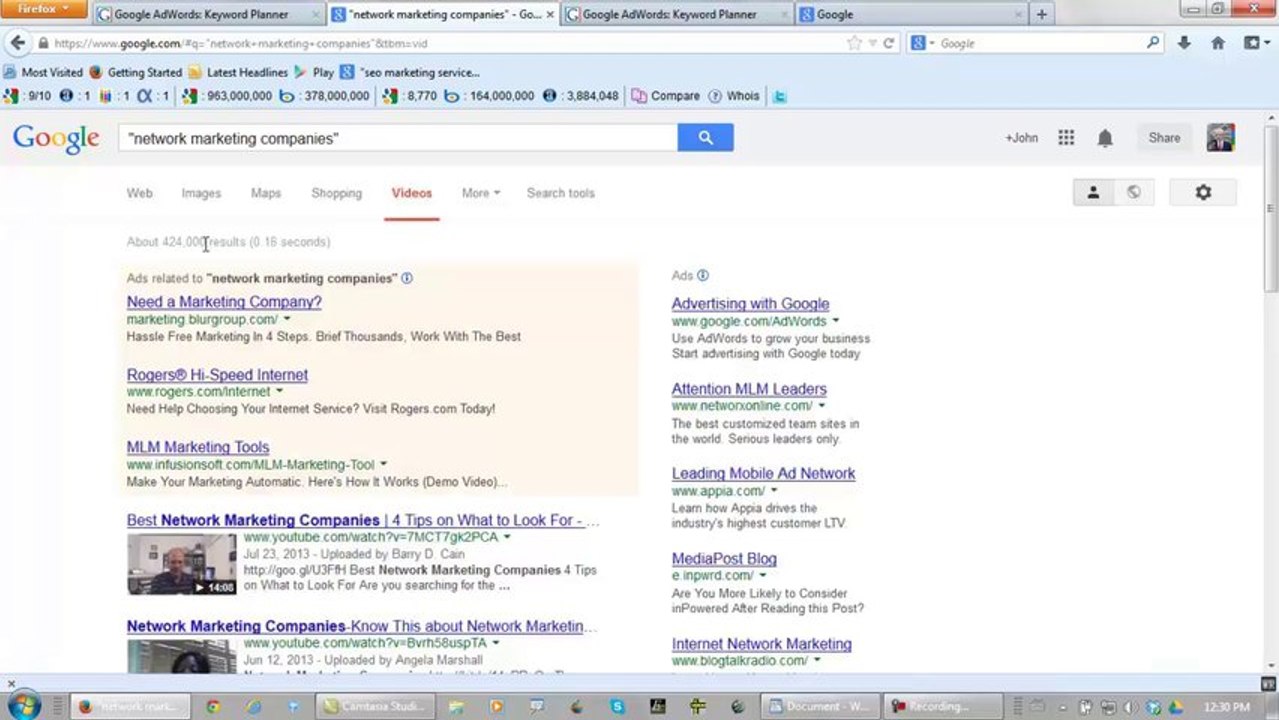Click the user profile avatar picture
Viewport: 1279px width, 720px height.
(x=1220, y=138)
